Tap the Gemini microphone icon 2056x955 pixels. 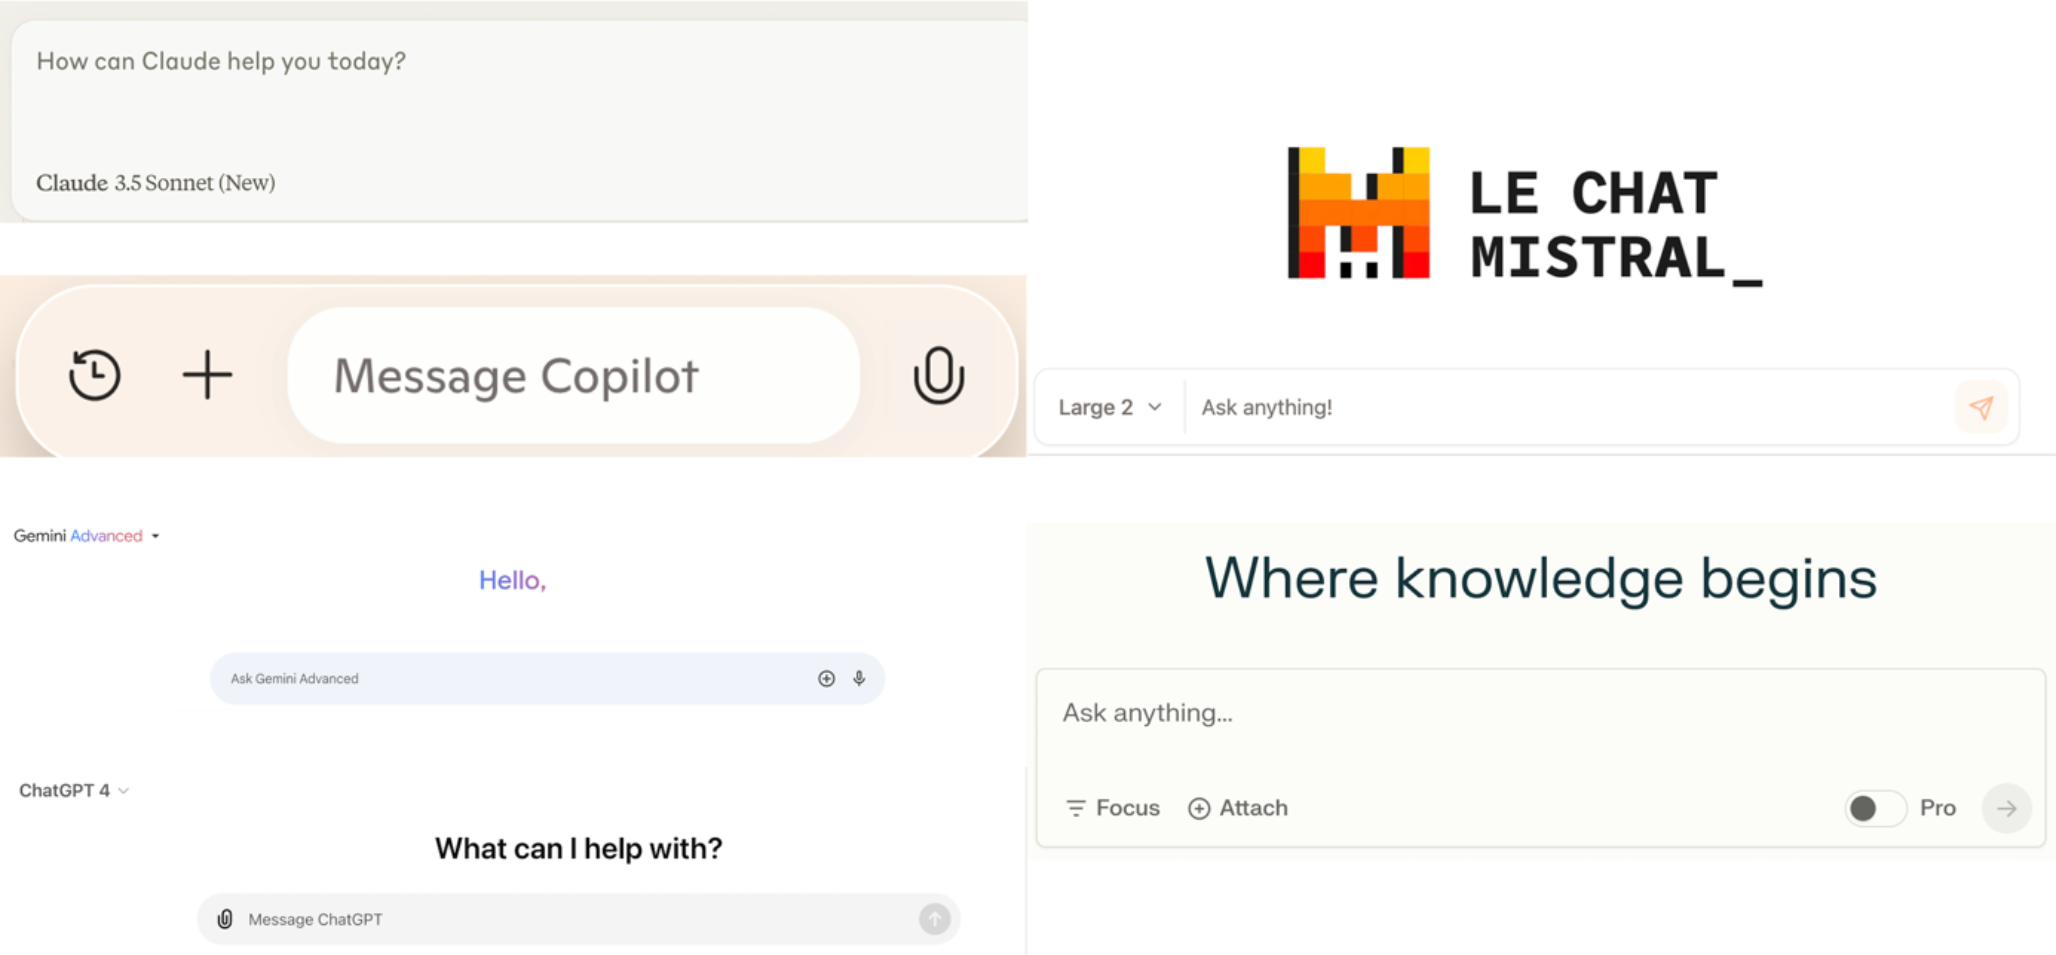coord(859,679)
